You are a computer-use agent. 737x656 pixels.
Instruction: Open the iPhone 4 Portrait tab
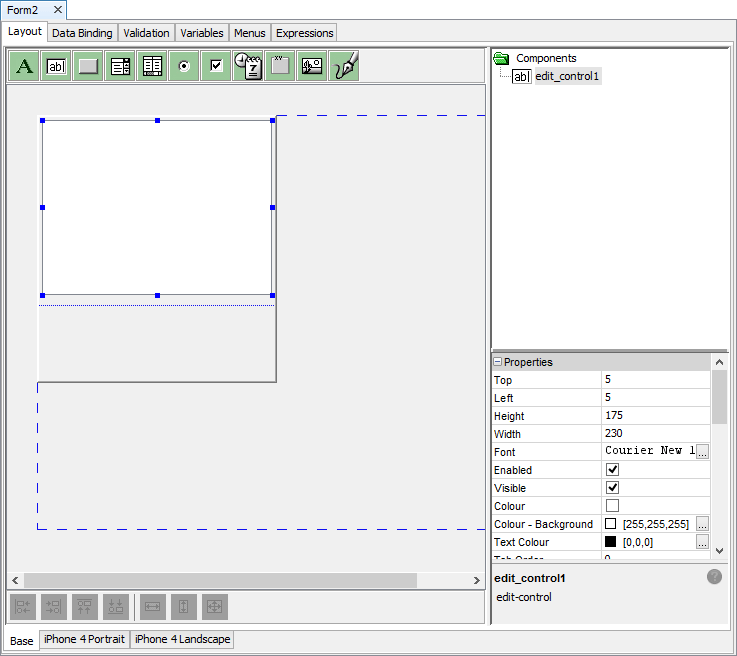[85, 639]
